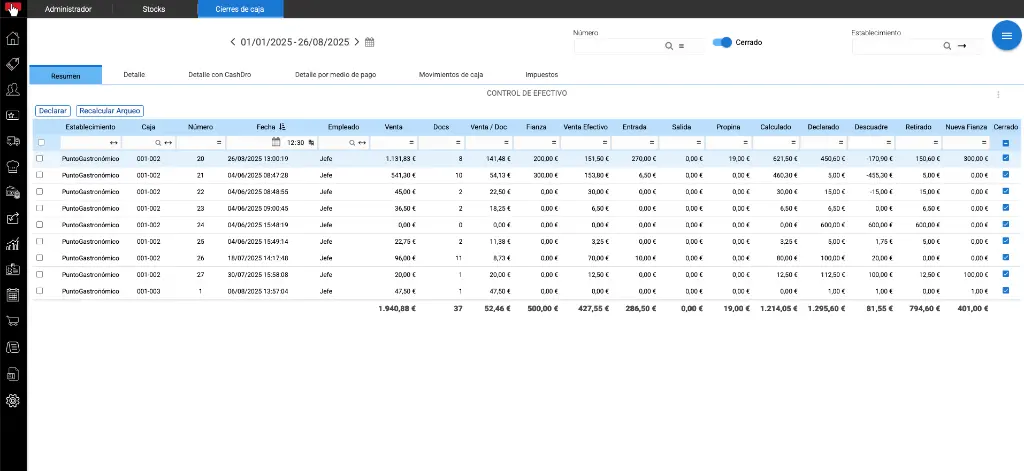
Task: Select checkbox for closing number 23
Action: coord(40,208)
